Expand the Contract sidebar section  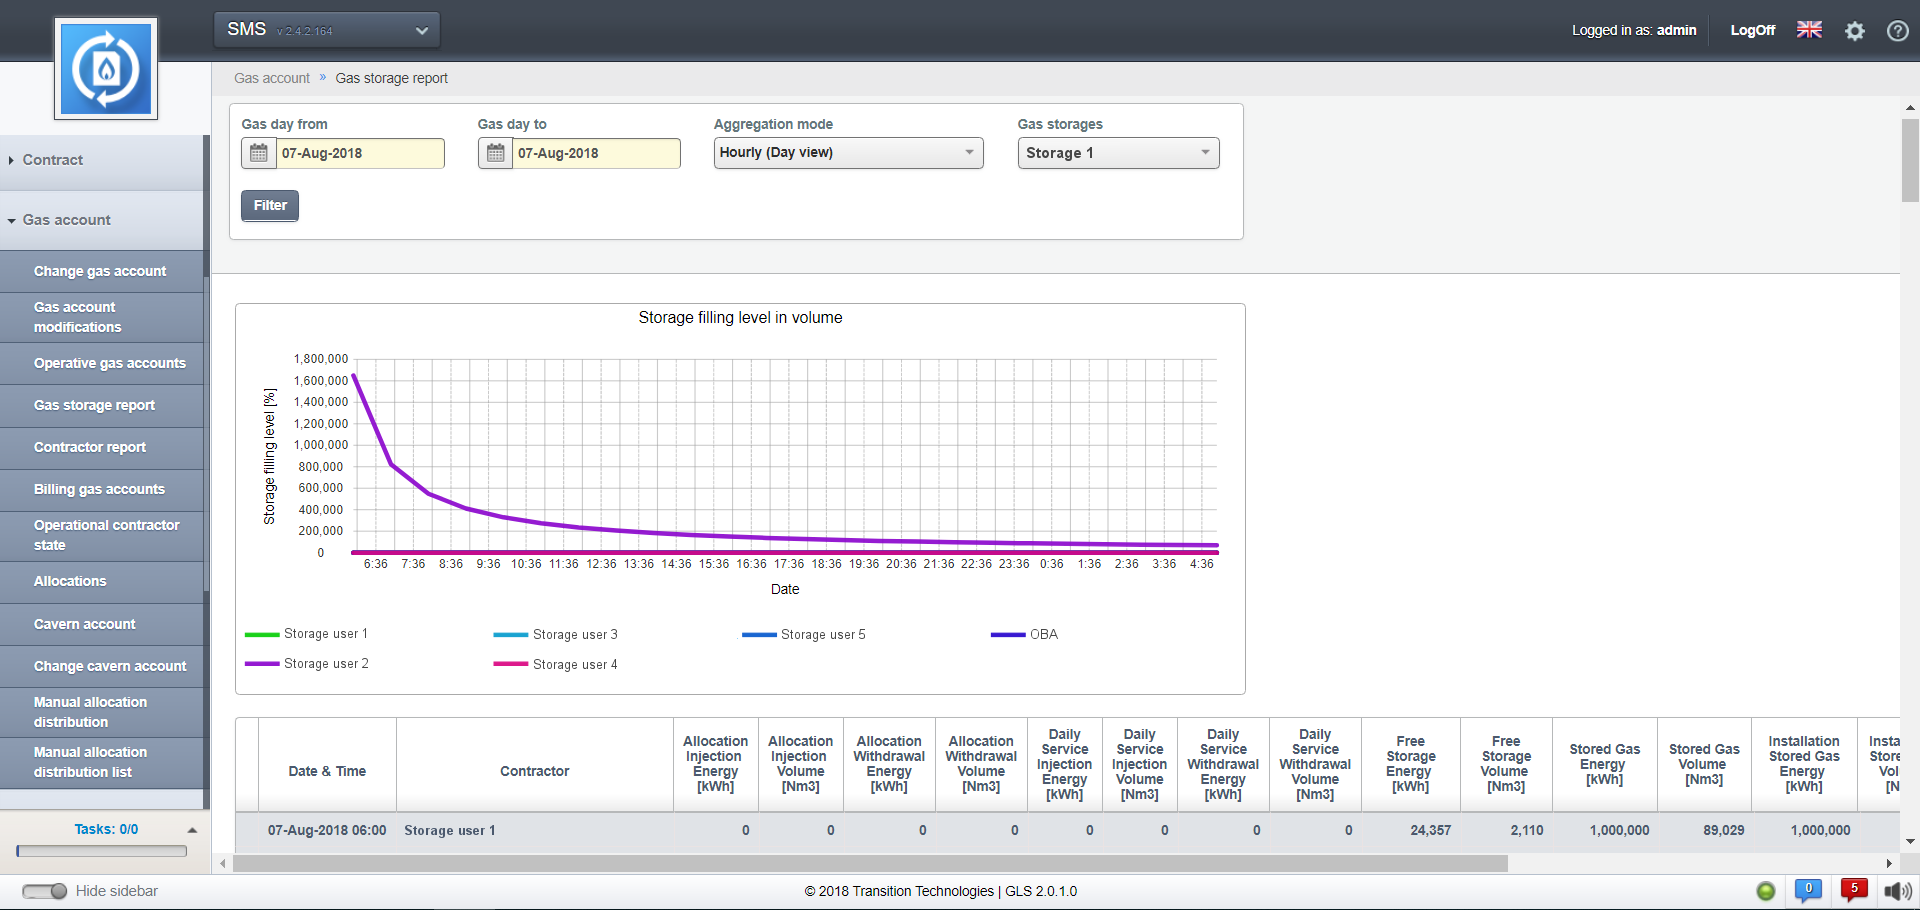click(x=101, y=160)
